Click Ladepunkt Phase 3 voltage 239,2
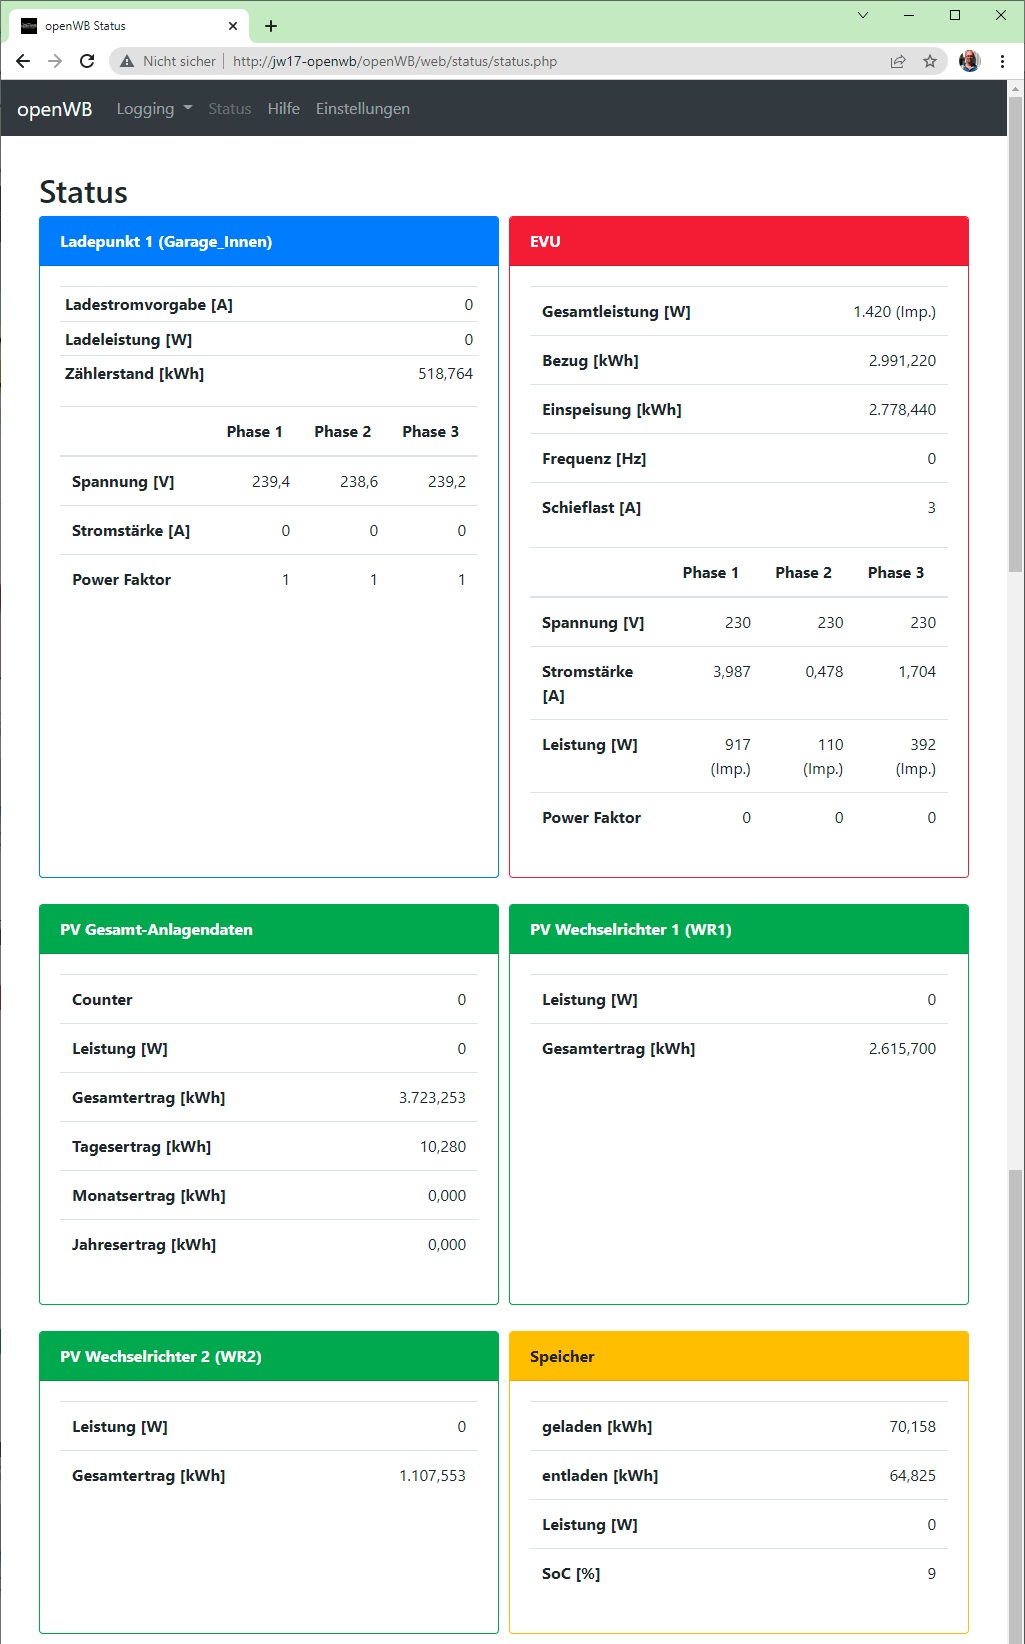The height and width of the screenshot is (1644, 1025). click(447, 482)
